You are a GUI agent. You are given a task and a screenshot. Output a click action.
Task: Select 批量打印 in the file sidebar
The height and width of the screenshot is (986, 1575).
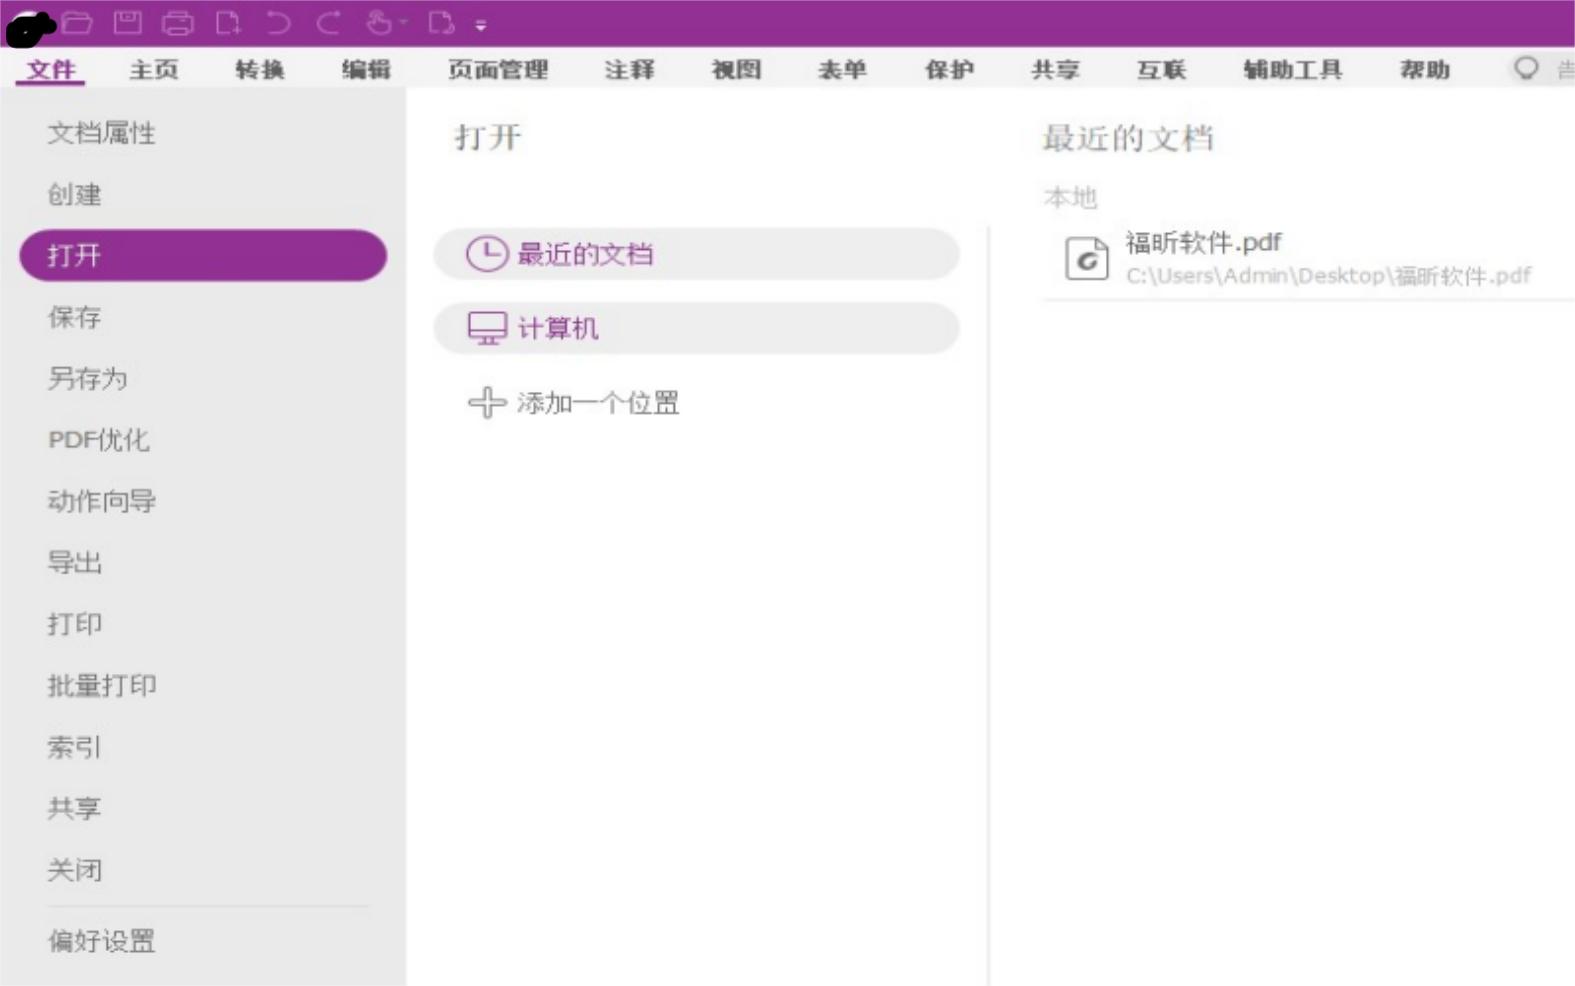[x=102, y=685]
